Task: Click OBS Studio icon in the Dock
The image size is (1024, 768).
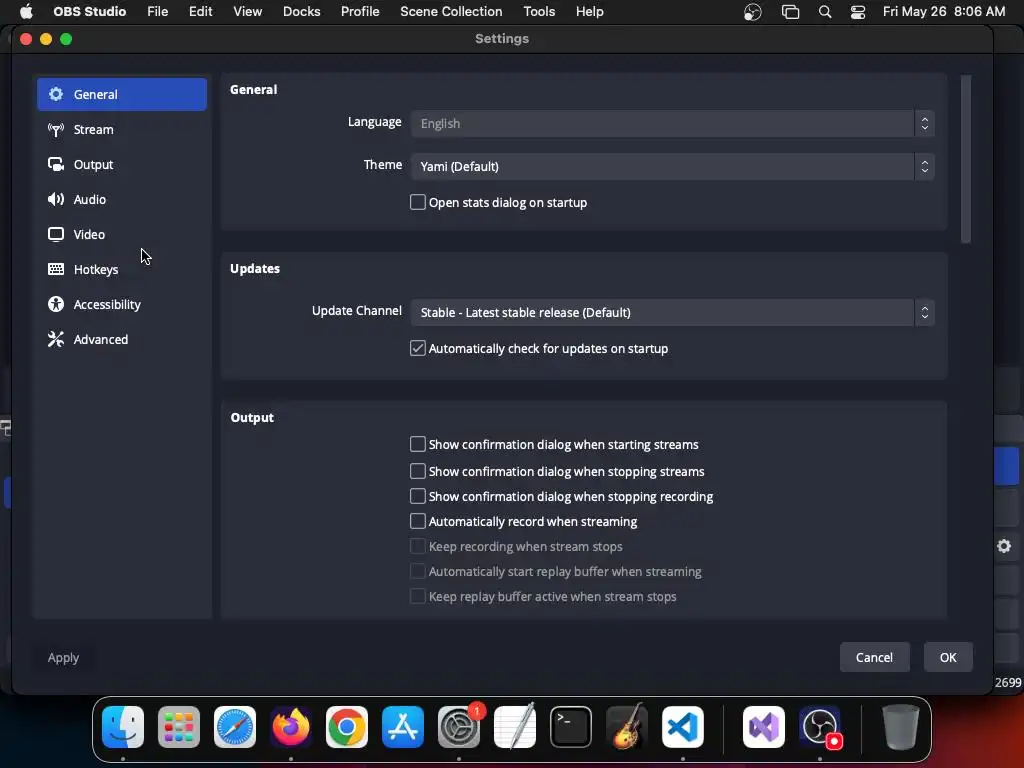Action: point(820,727)
